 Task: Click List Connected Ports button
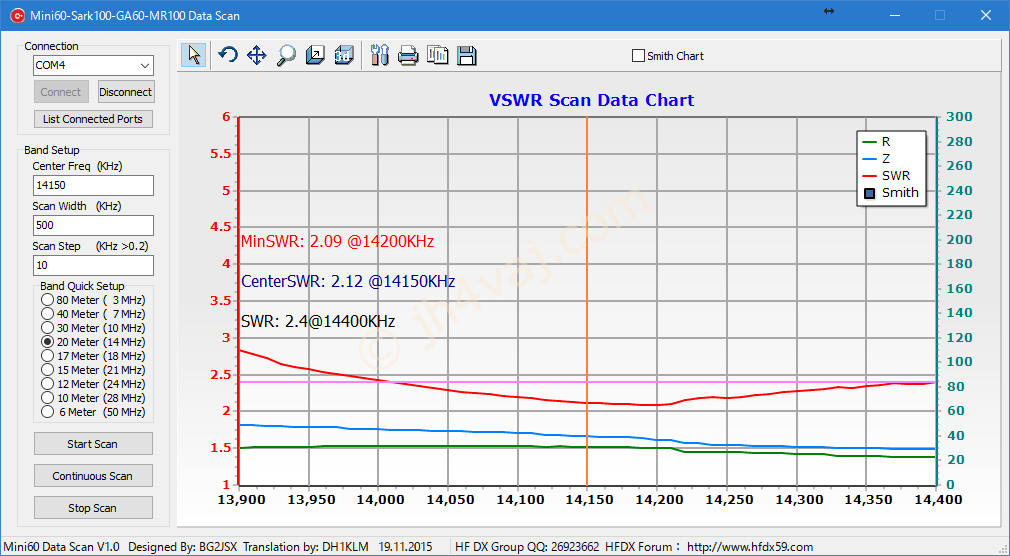click(x=93, y=119)
